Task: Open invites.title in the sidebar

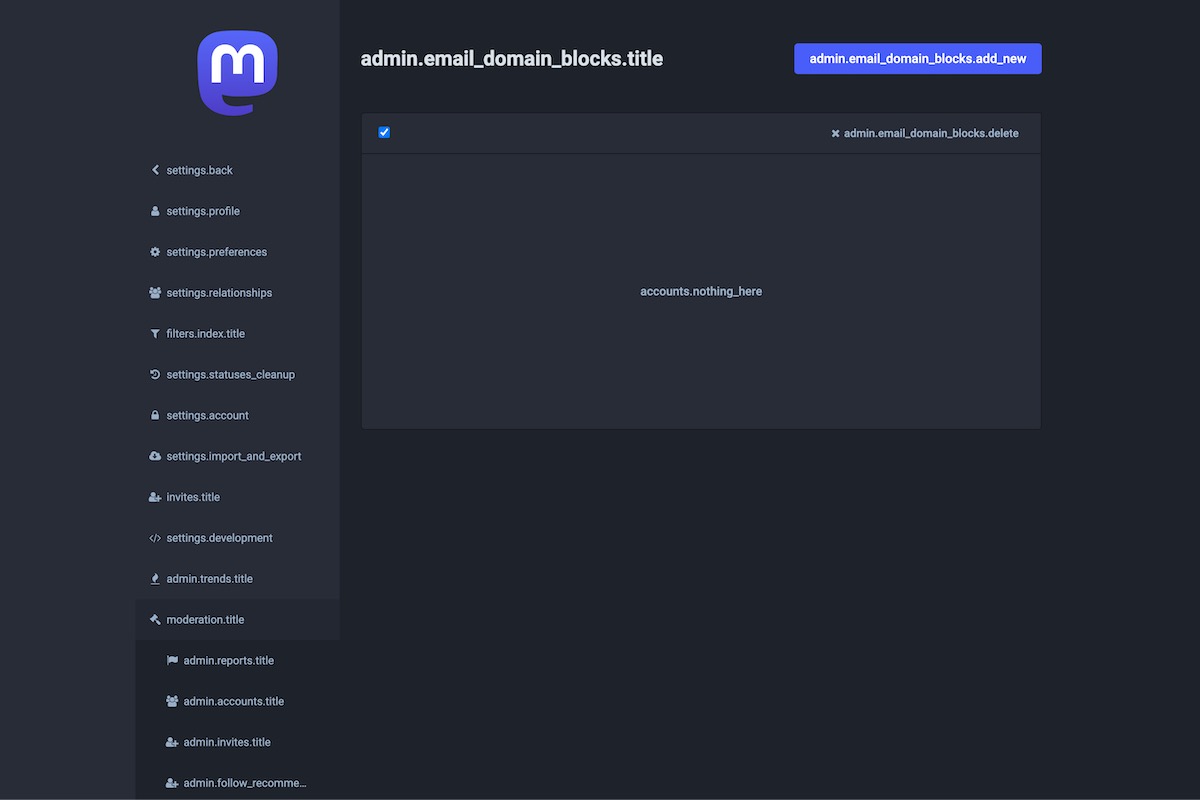Action: click(x=193, y=497)
